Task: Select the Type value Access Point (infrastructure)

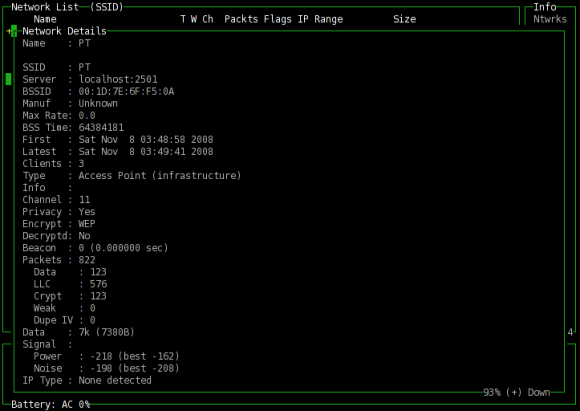Action: tap(160, 175)
